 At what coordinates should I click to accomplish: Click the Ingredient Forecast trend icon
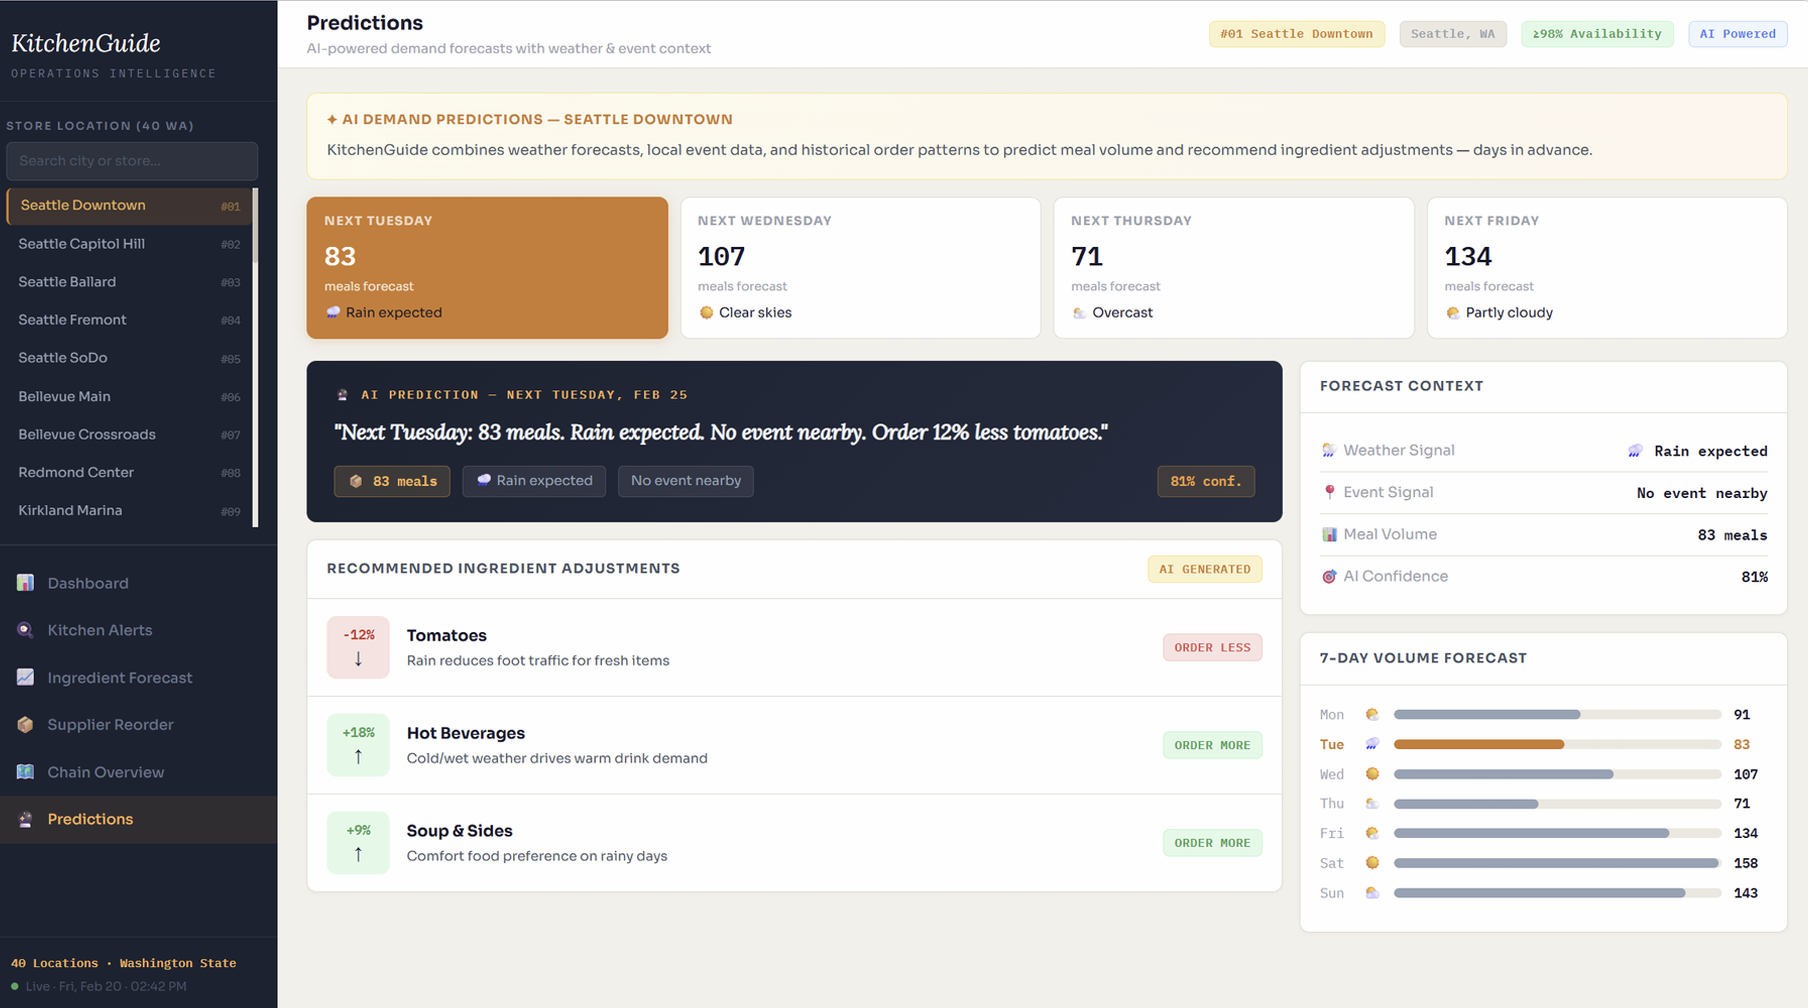point(25,677)
